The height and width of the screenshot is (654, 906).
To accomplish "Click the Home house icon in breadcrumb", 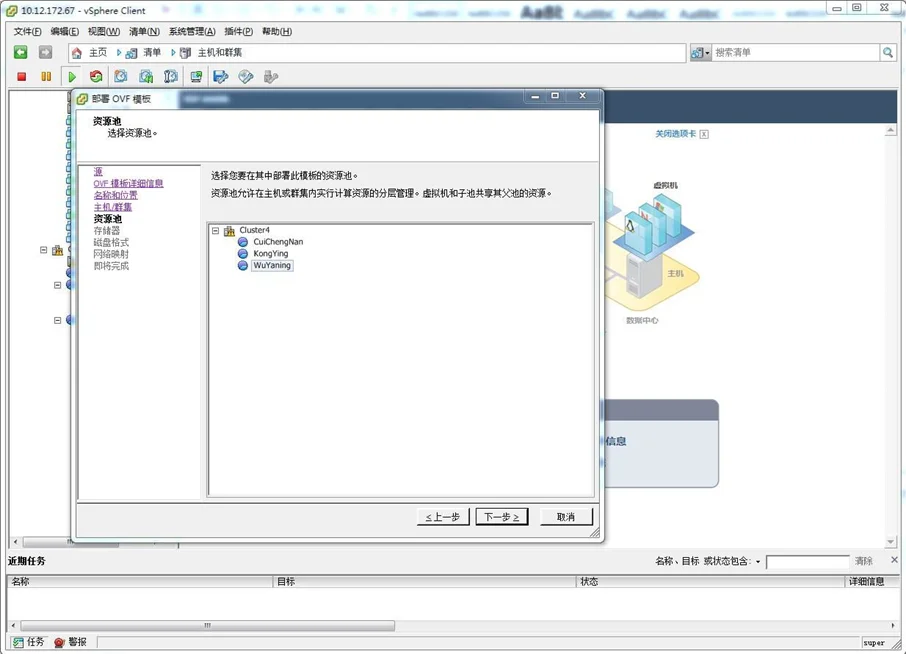I will click(x=76, y=53).
